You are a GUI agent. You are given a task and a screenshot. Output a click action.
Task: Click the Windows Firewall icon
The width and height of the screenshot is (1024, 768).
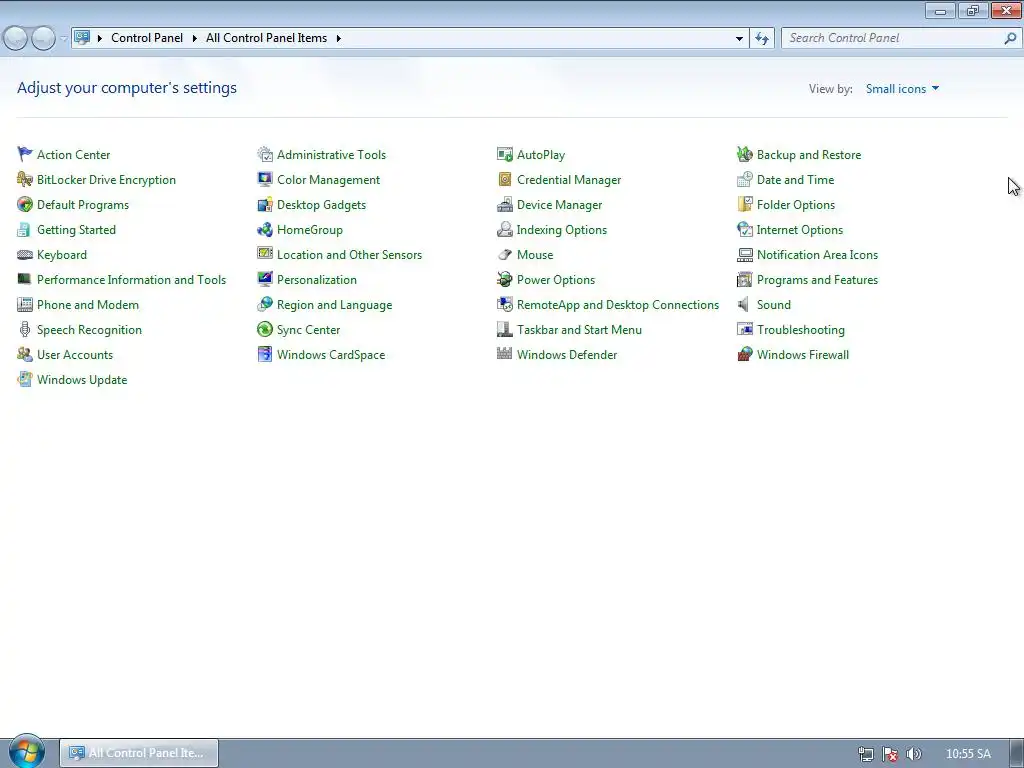(x=744, y=355)
